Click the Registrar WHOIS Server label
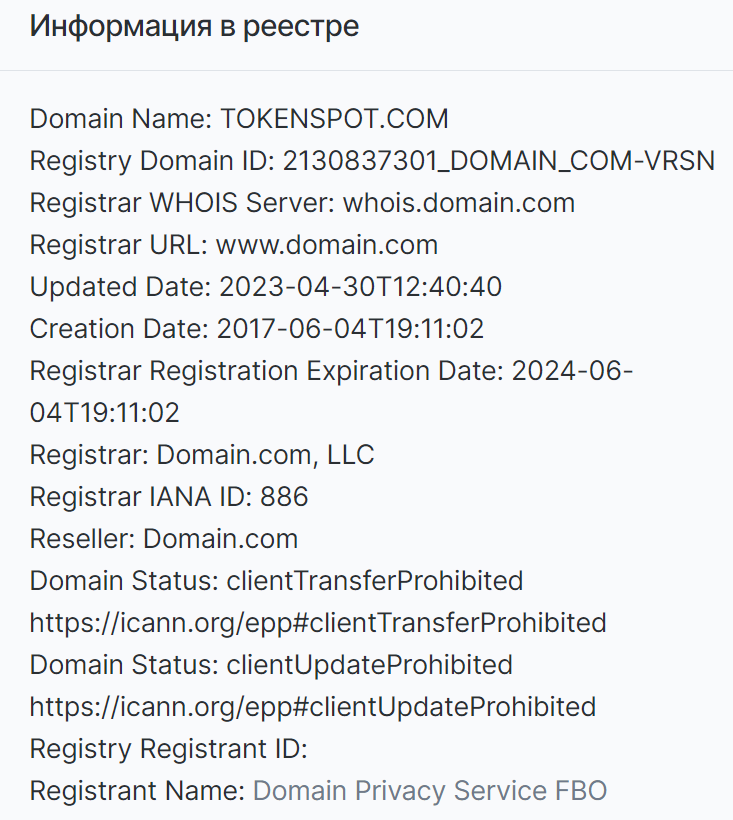733x820 pixels. (182, 203)
